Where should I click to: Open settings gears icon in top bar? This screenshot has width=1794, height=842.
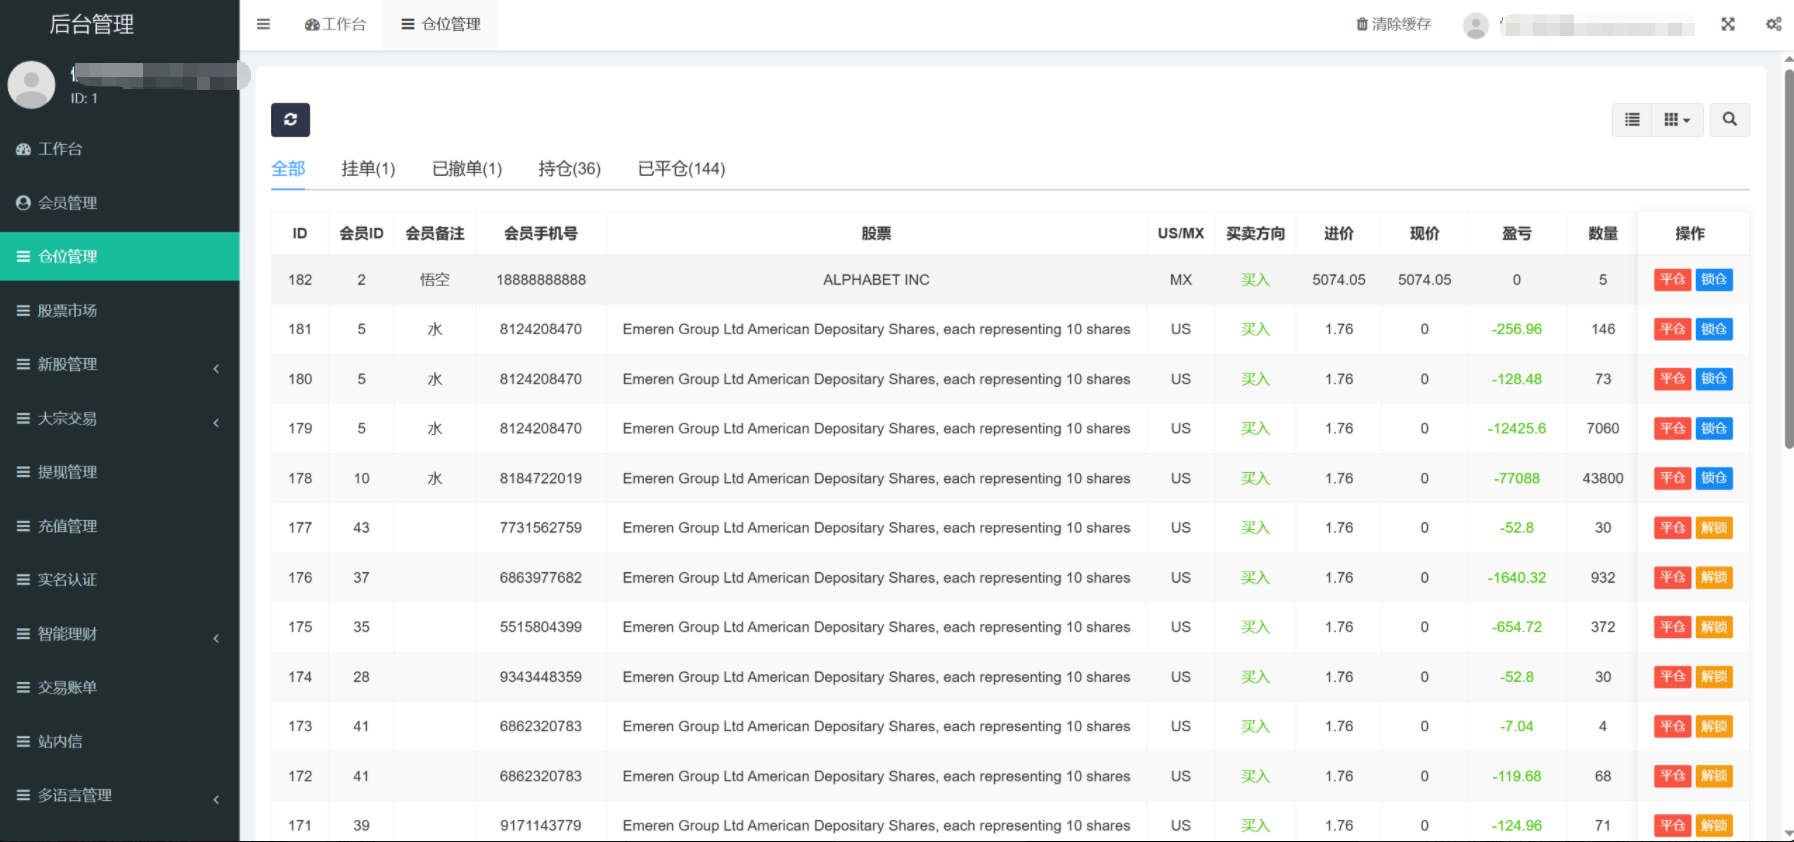click(x=1773, y=24)
